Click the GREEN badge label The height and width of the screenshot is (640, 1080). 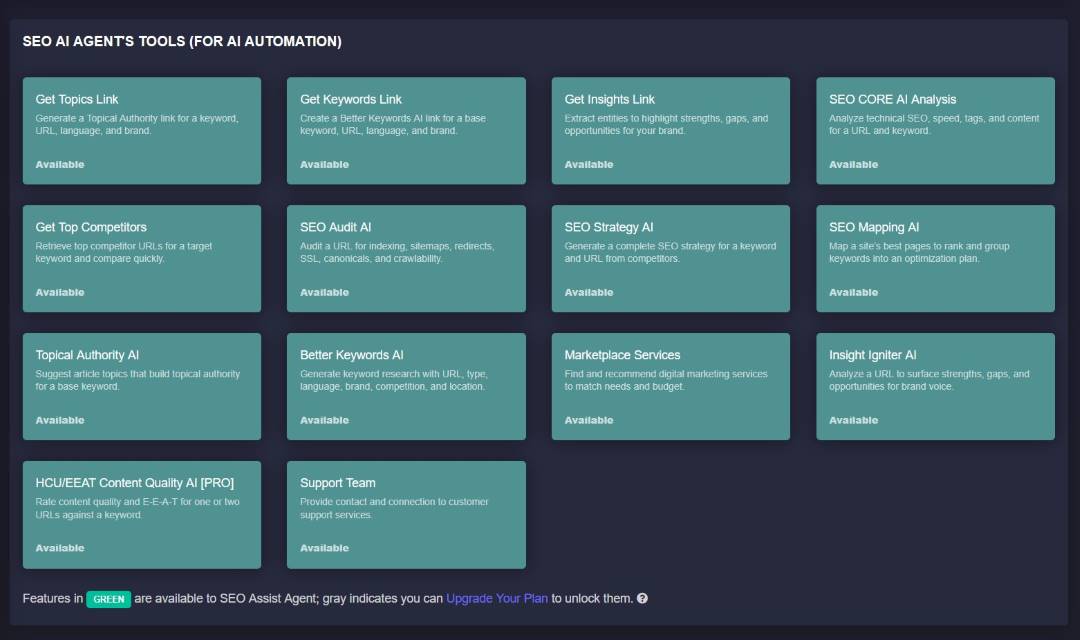pos(108,599)
